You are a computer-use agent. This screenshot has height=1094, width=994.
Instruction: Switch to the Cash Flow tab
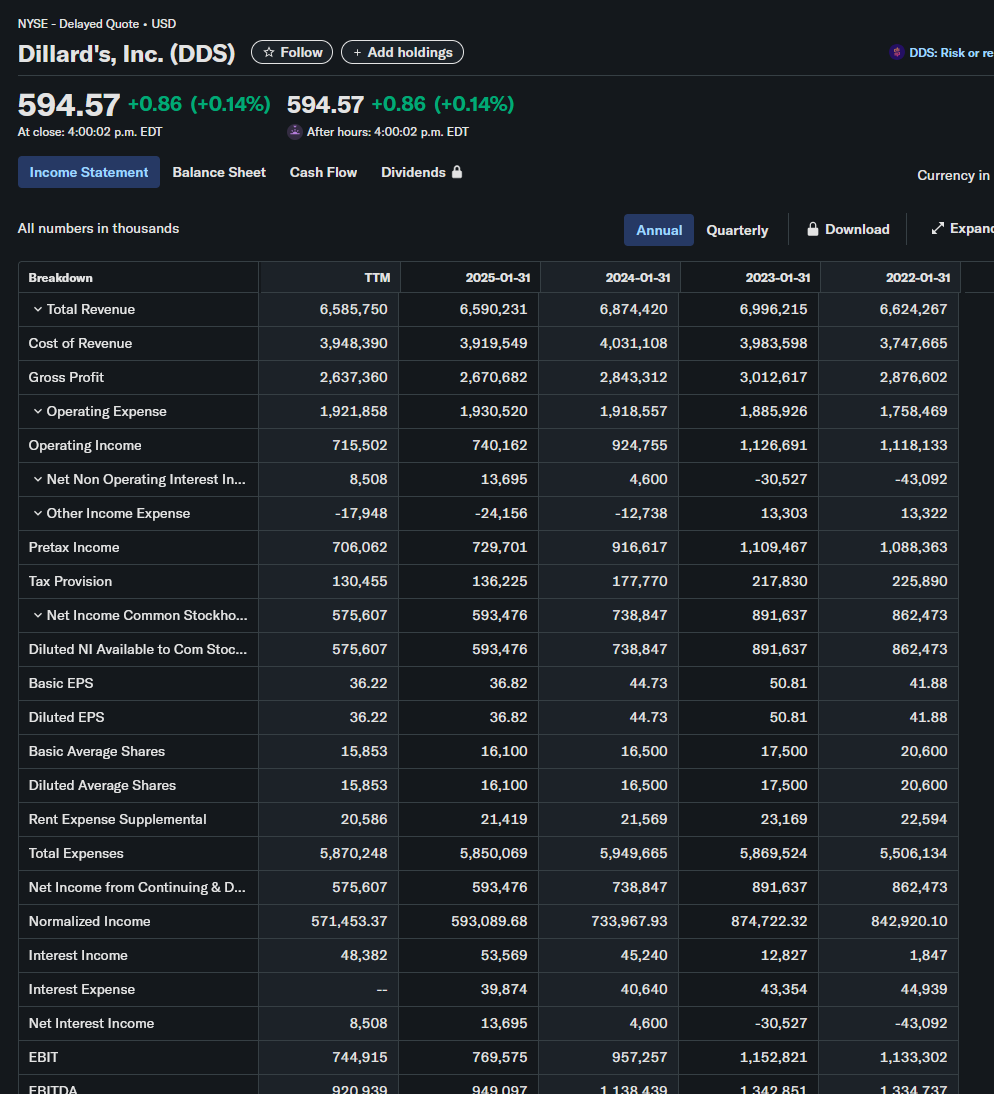323,172
